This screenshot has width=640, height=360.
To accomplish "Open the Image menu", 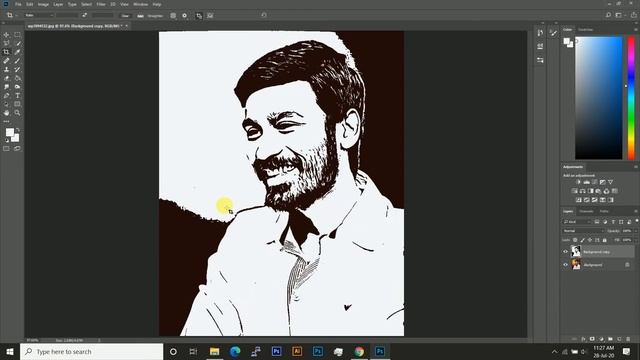I will [43, 4].
